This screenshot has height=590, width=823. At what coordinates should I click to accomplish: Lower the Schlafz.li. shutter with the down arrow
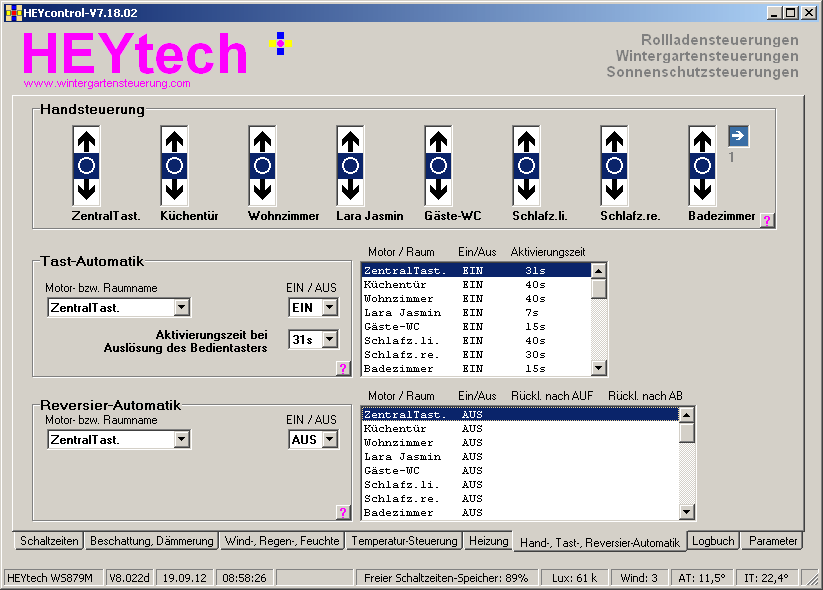pos(526,192)
